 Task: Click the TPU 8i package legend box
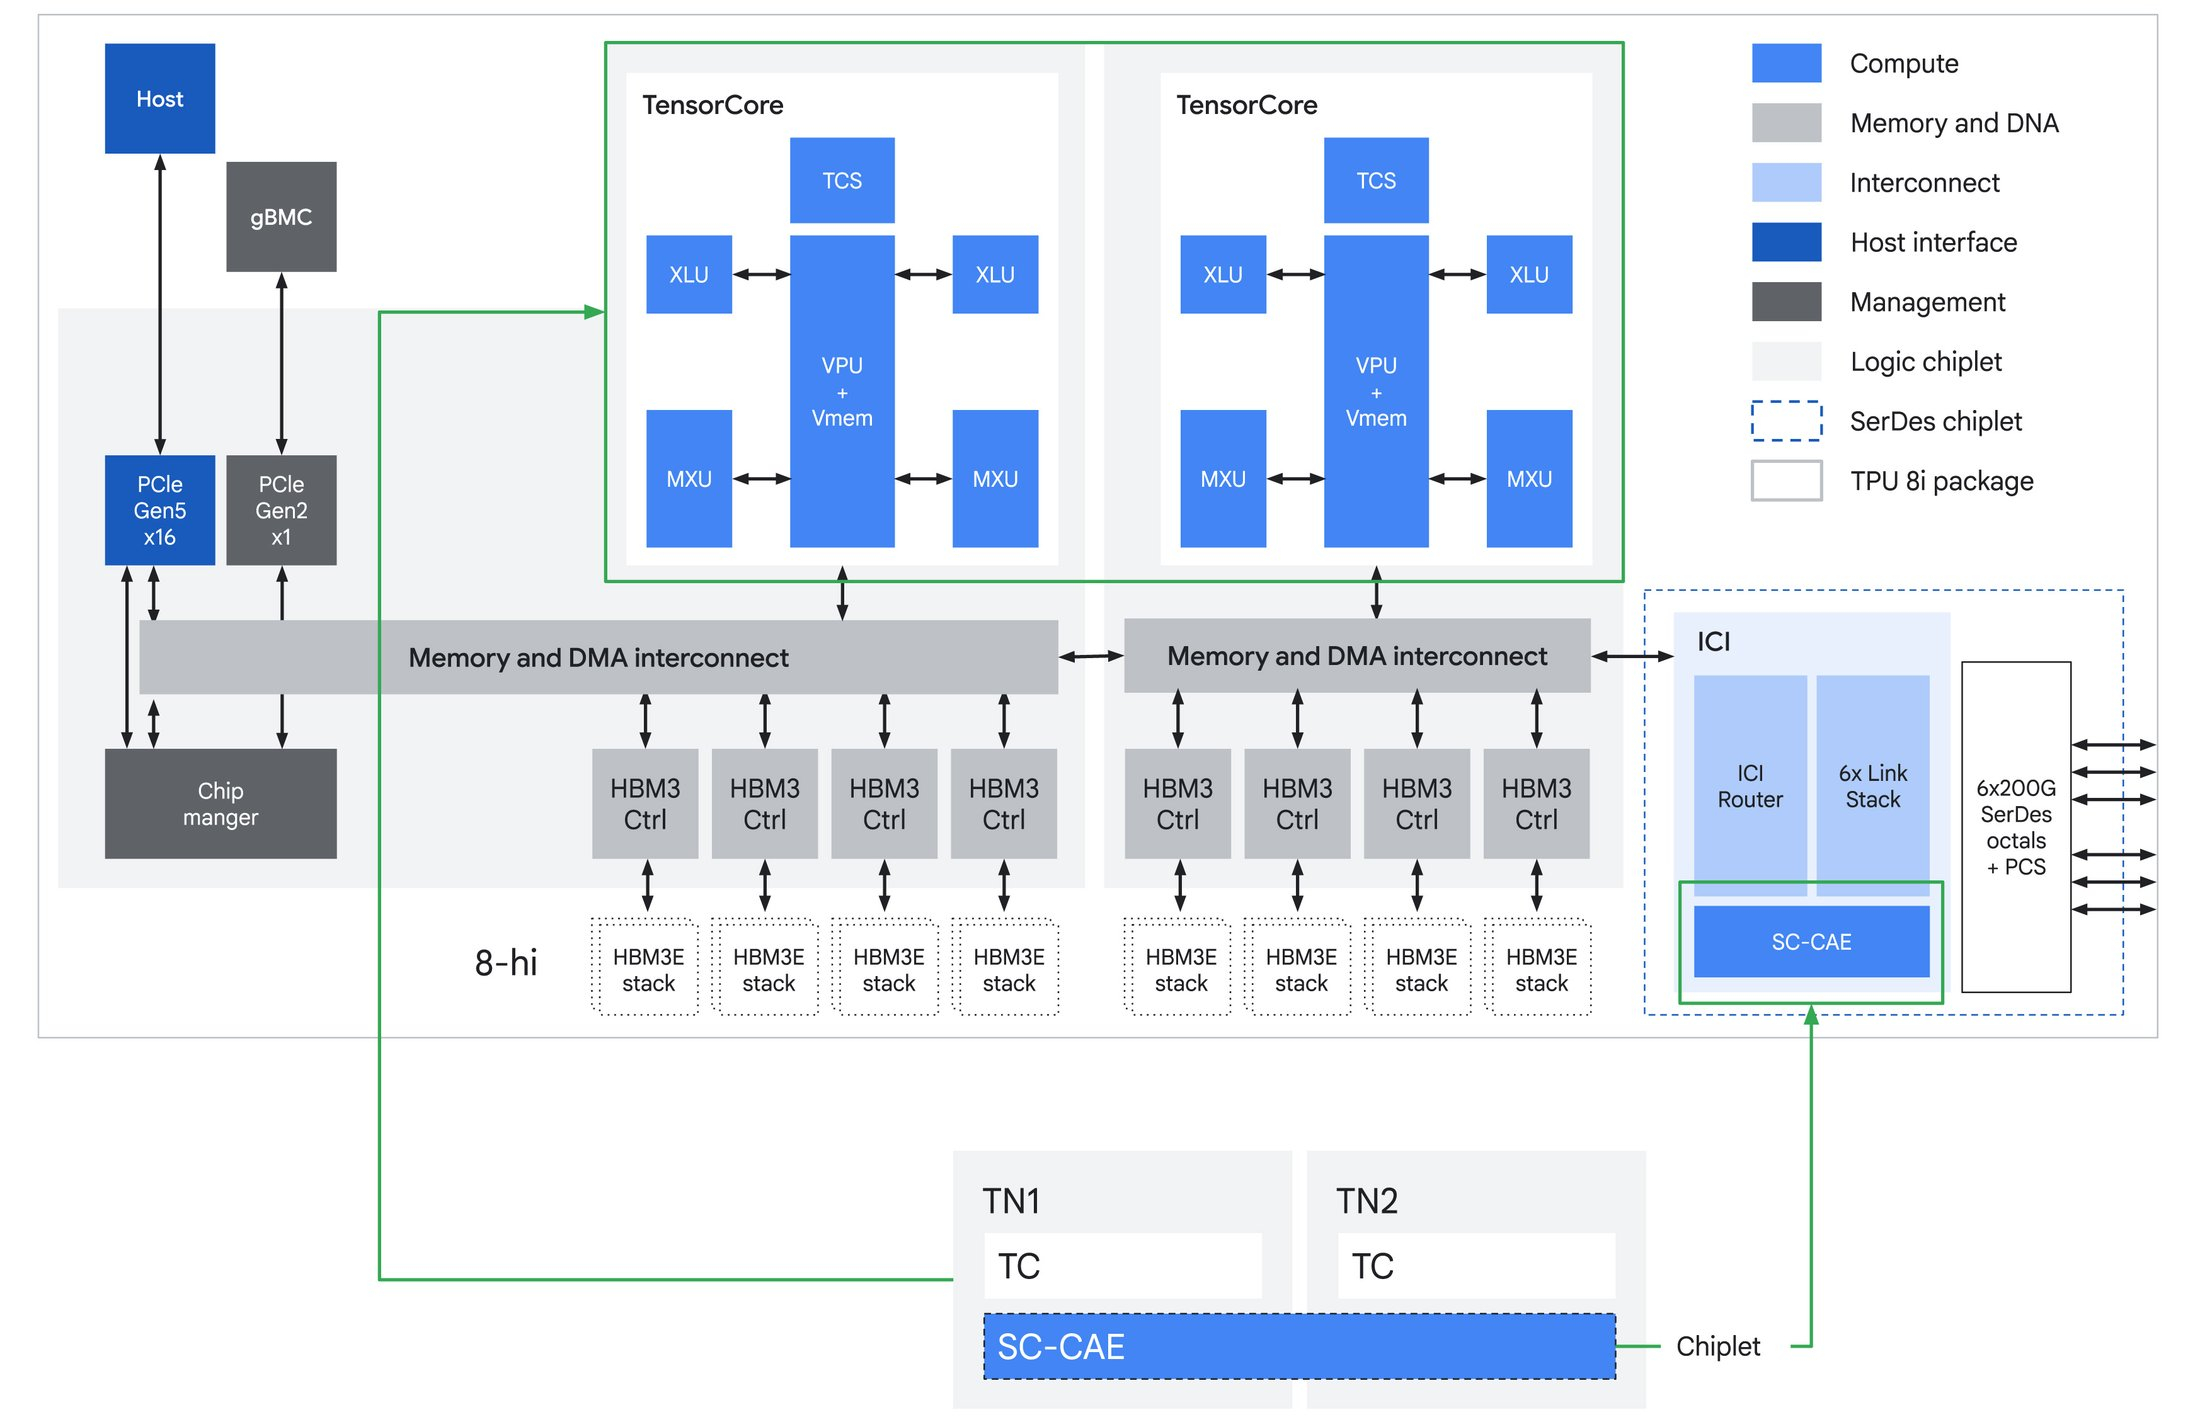point(1786,481)
